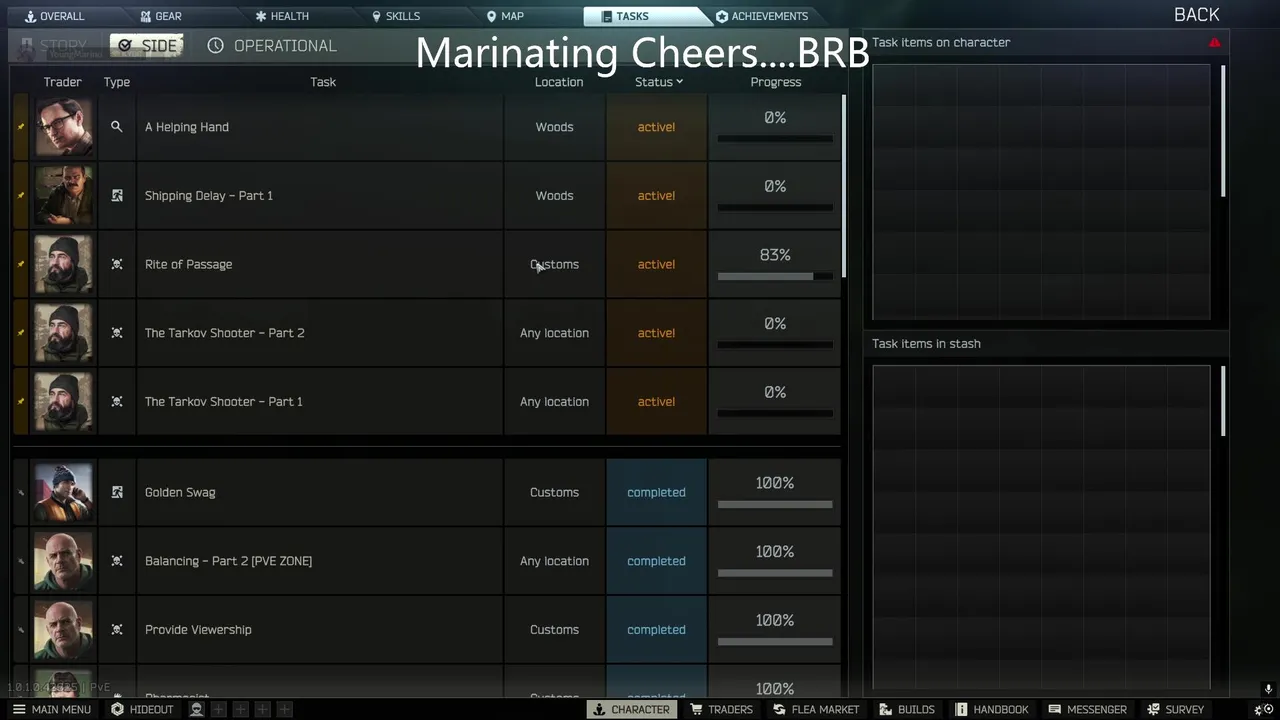Sort tasks by the Location column header
Viewport: 1280px width, 720px height.
[558, 82]
